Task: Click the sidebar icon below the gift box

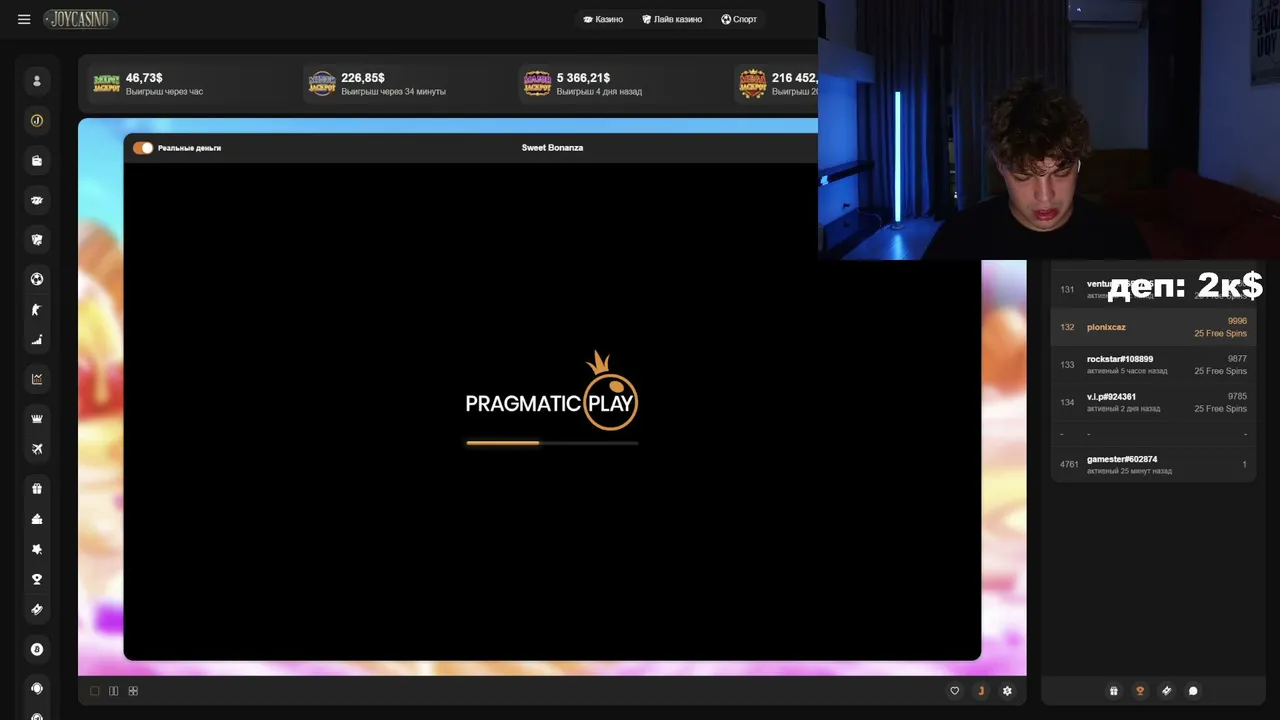Action: click(37, 519)
